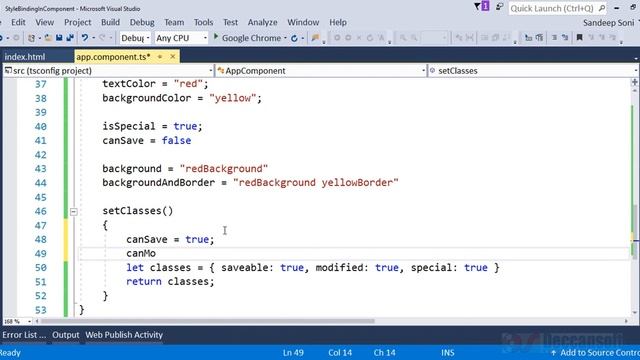The height and width of the screenshot is (360, 640).
Task: Open the Build menu
Action: [x=110, y=22]
